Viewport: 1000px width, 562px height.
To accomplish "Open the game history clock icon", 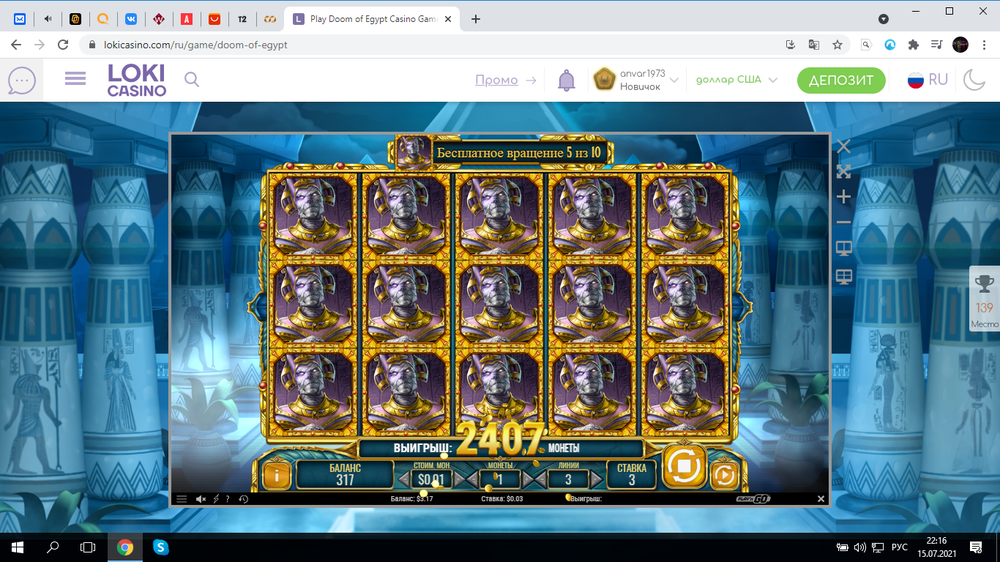I will [243, 499].
